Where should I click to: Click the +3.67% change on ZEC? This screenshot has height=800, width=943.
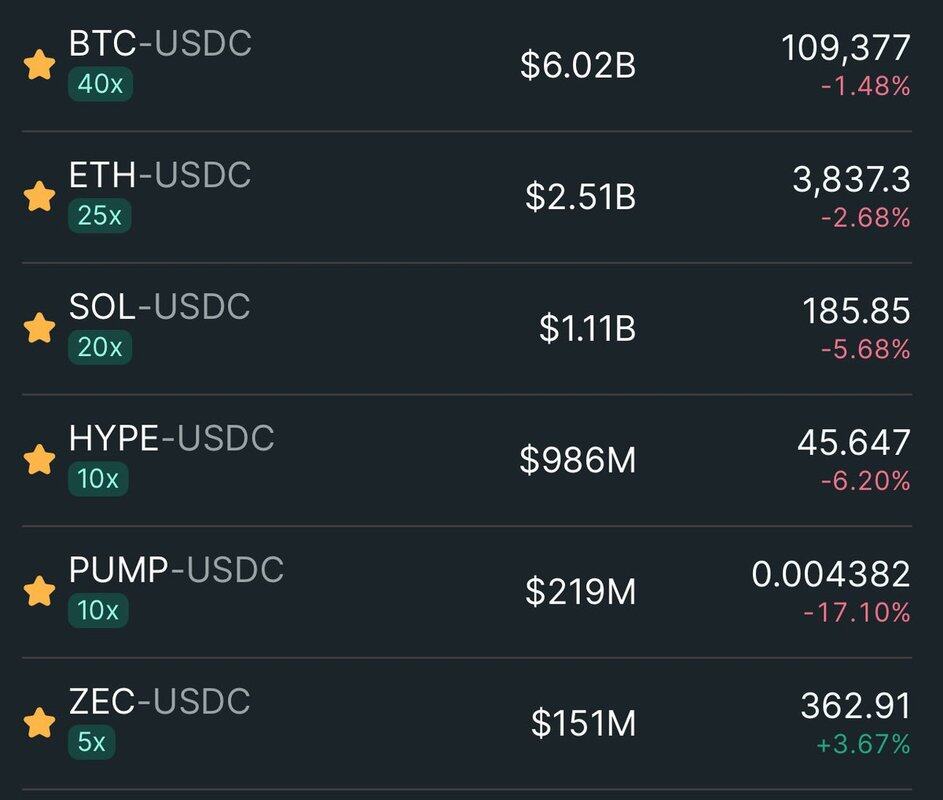click(861, 744)
